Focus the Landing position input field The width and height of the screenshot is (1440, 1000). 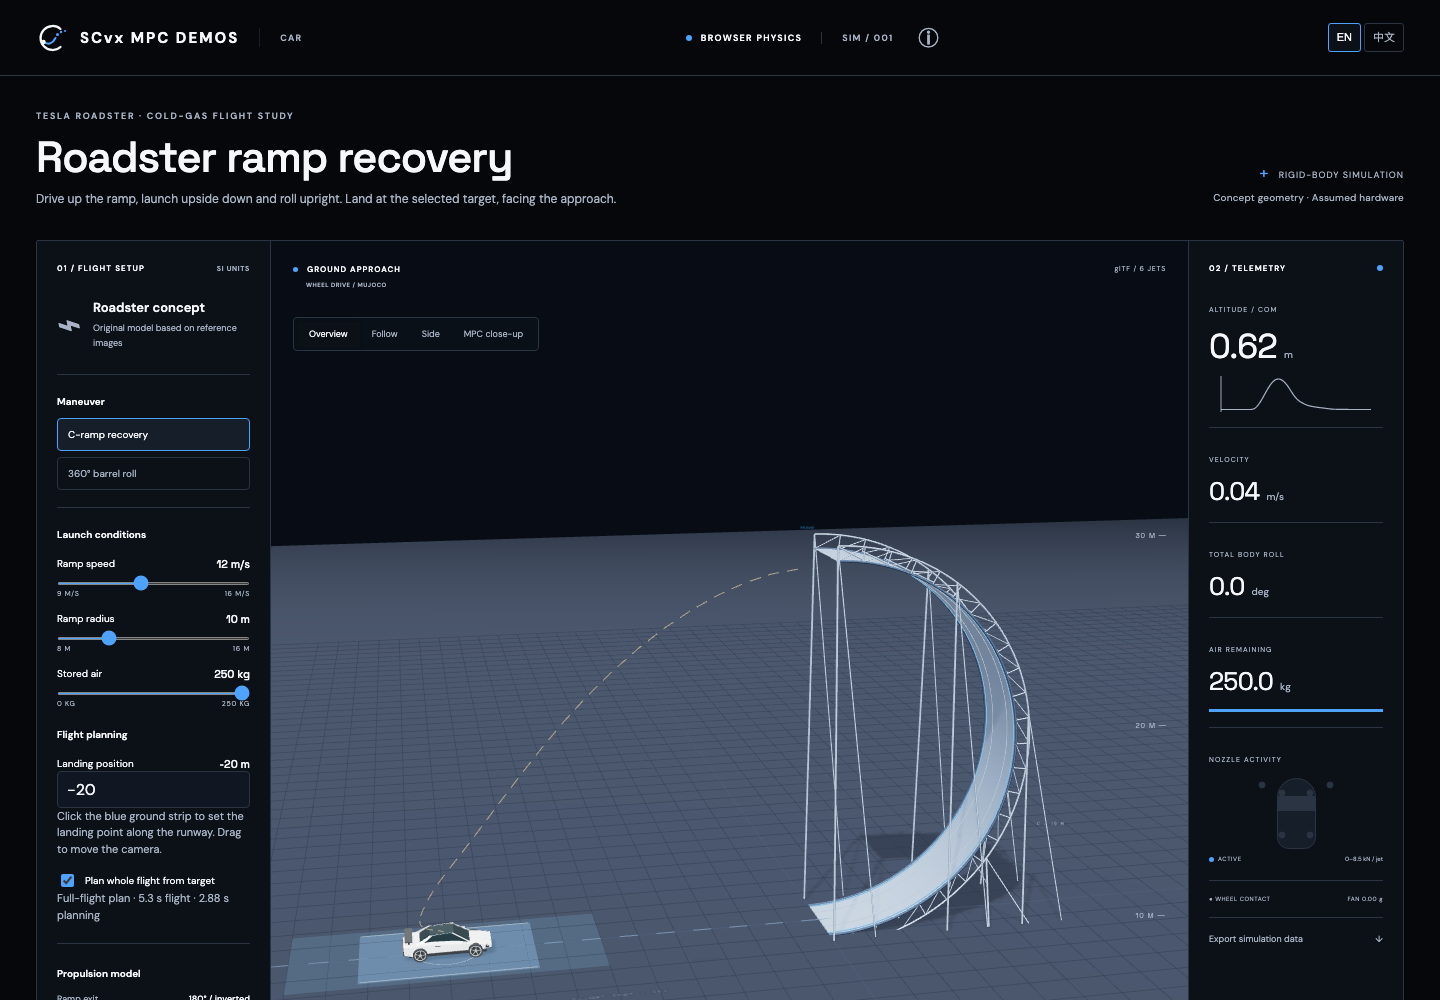pos(153,790)
